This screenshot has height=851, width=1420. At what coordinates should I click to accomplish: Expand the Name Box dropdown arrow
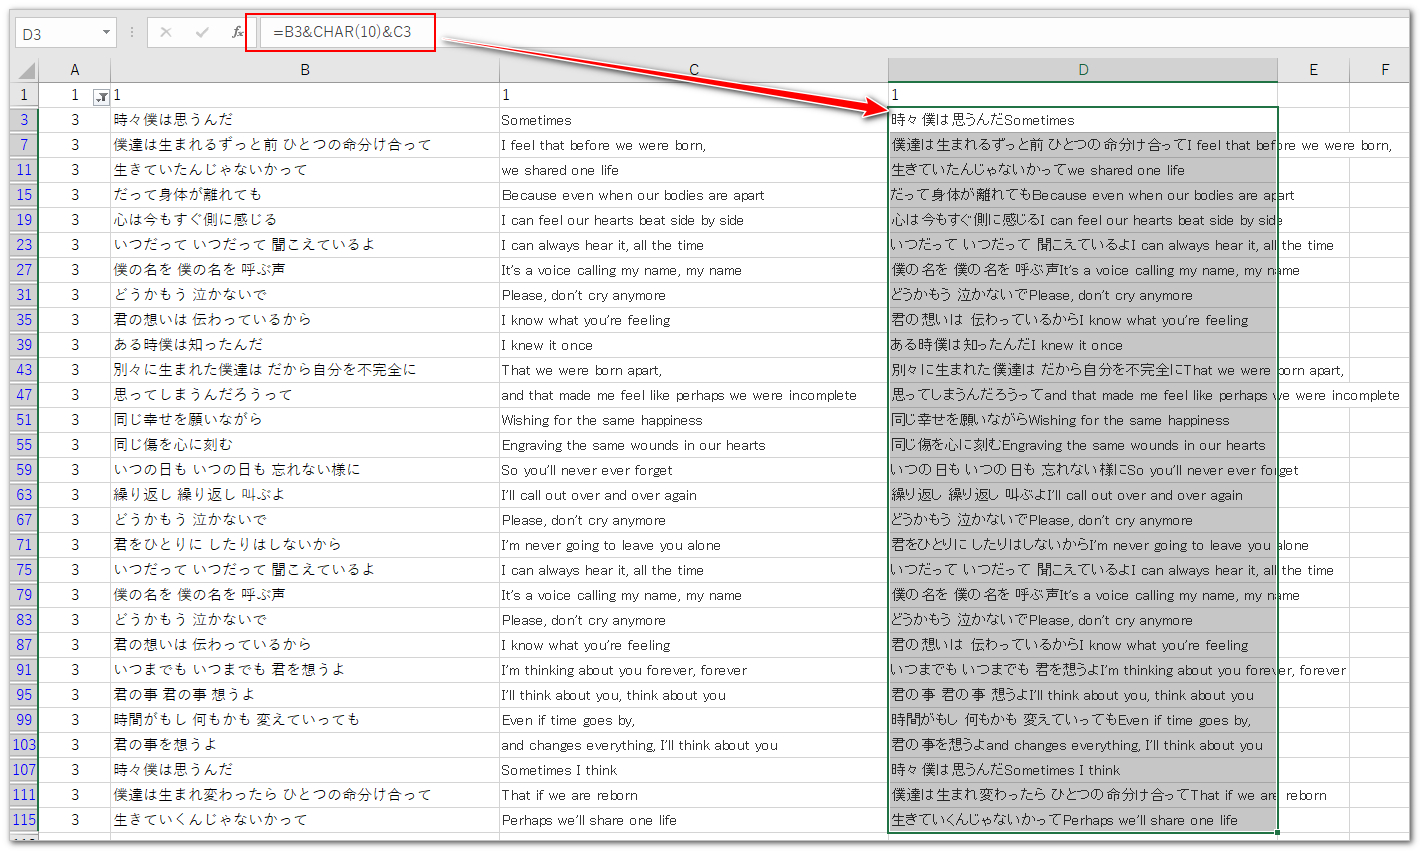coord(106,32)
